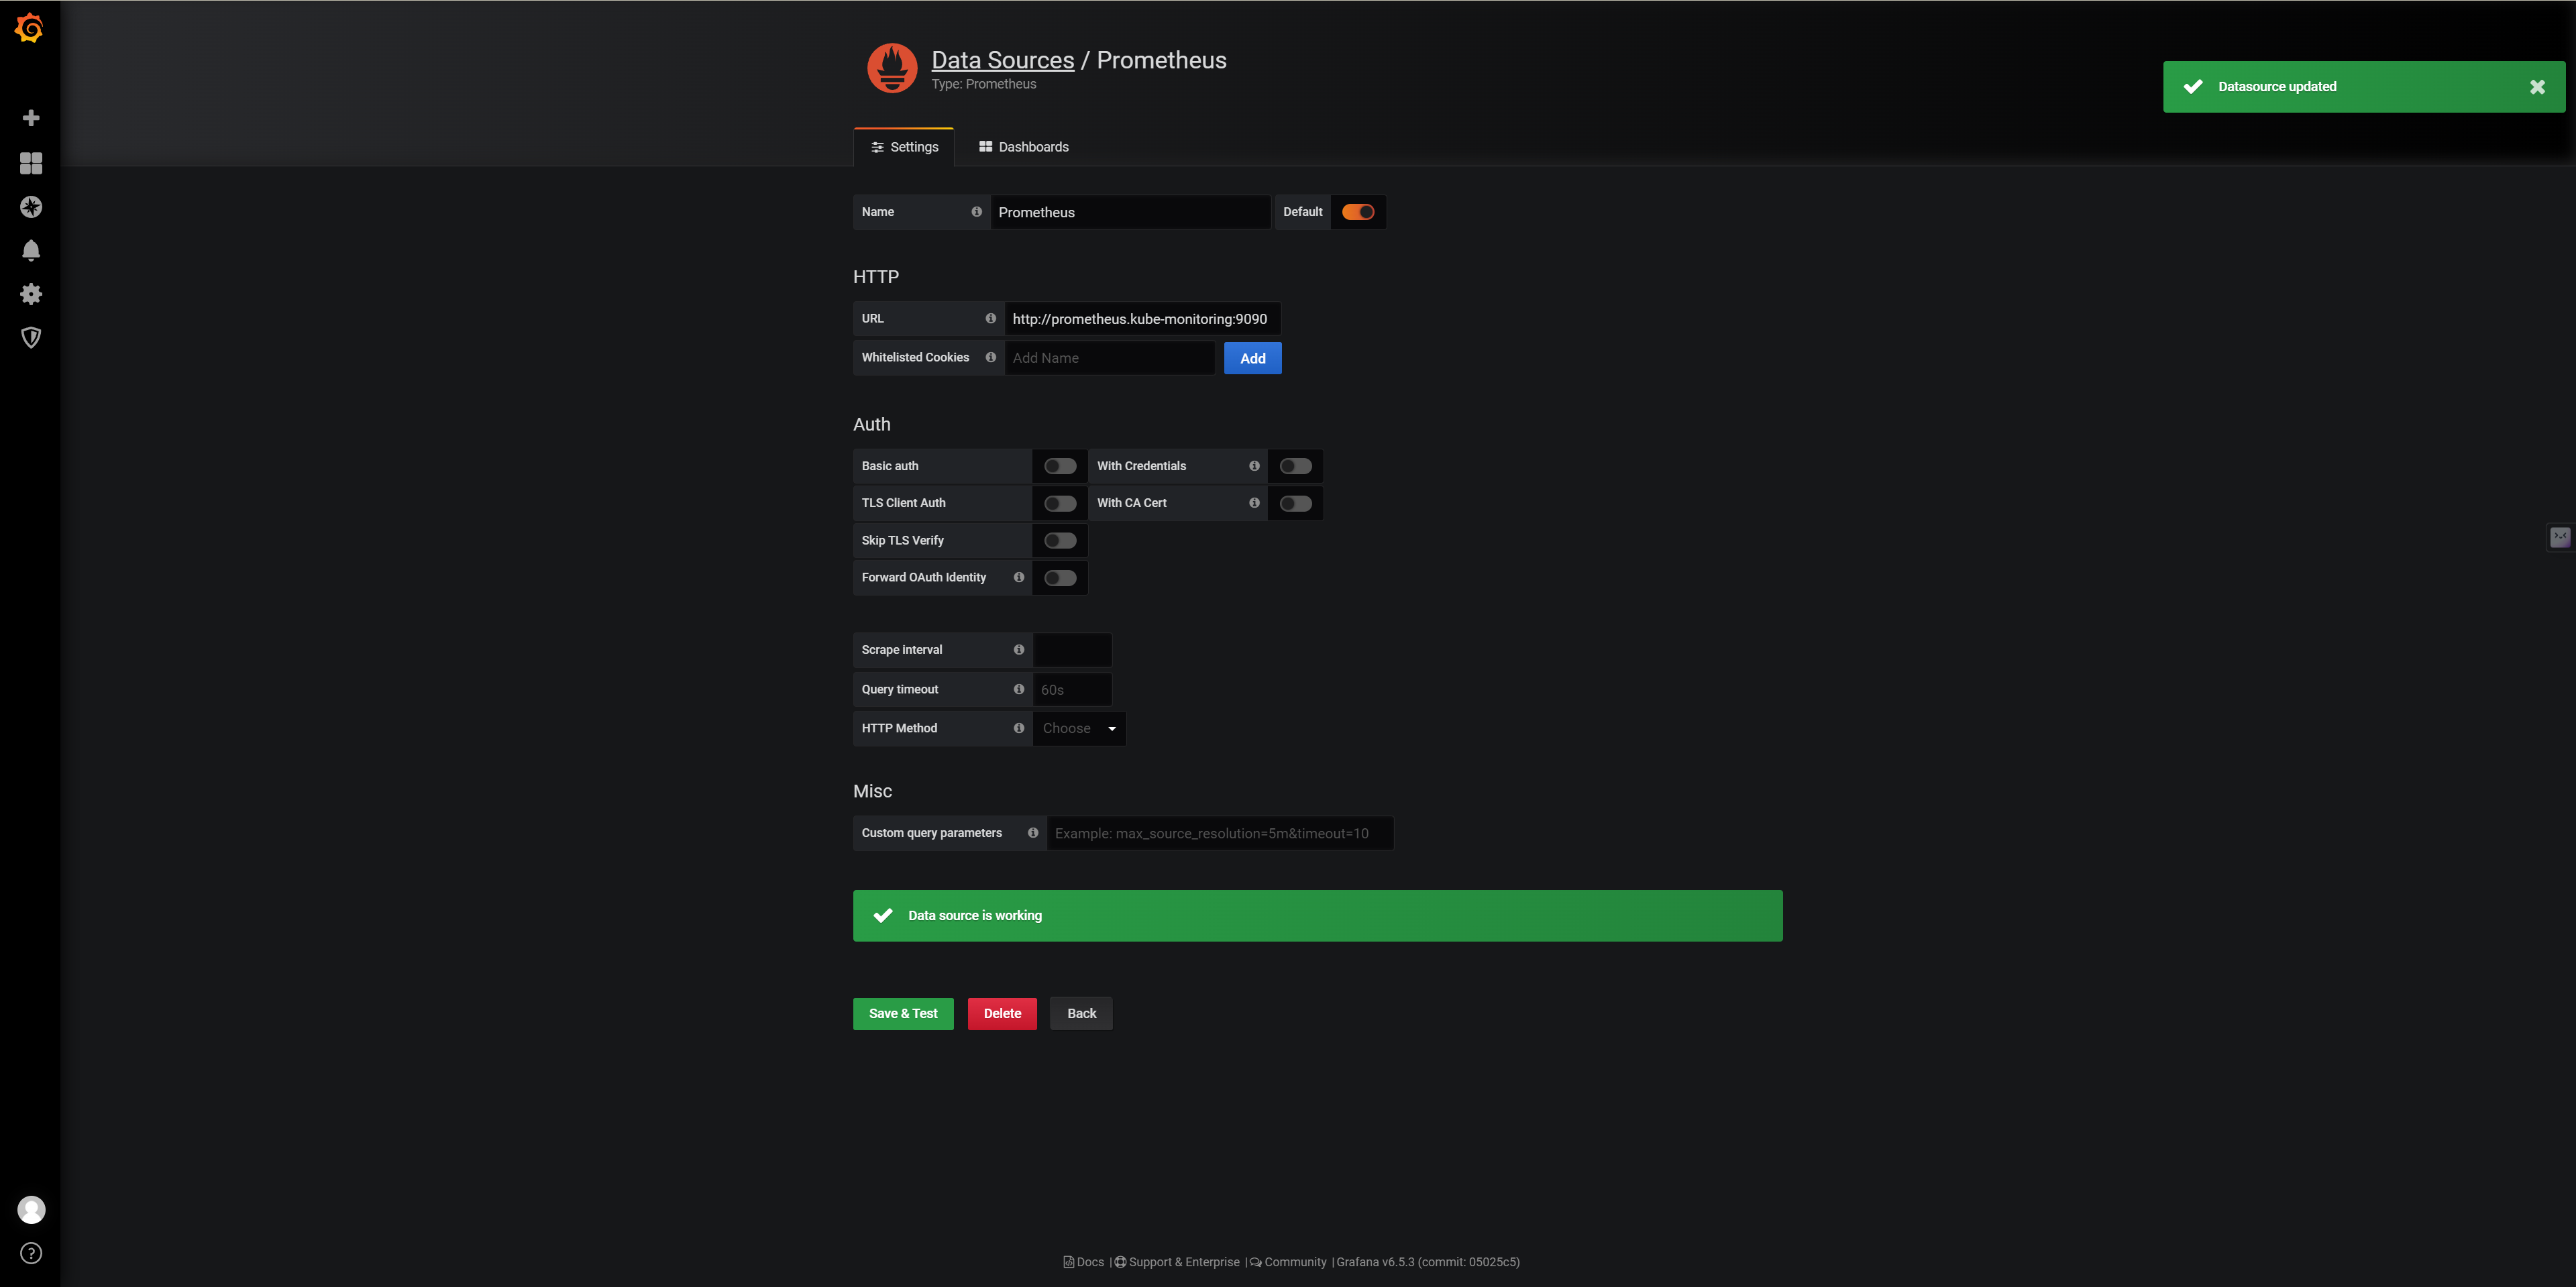Screen dimensions: 2576x1287
Task: Turn on Skip TLS Verify switch
Action: 1060,541
